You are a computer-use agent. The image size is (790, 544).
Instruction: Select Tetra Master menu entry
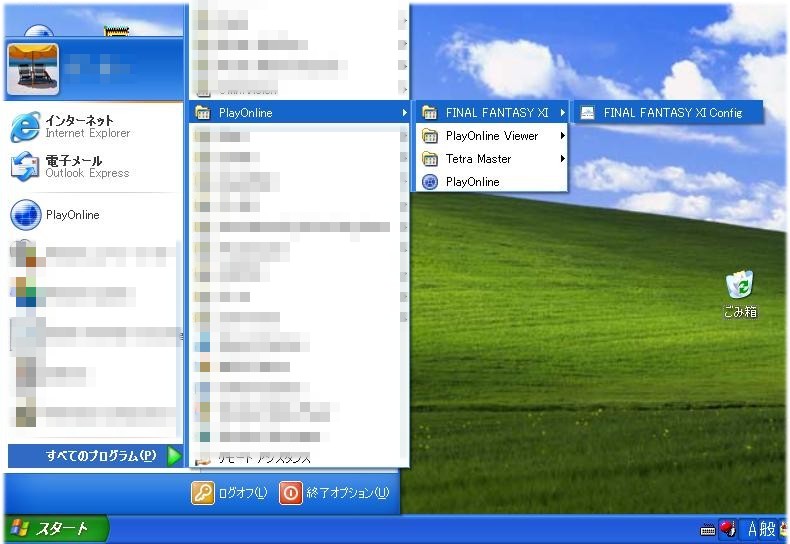point(491,159)
